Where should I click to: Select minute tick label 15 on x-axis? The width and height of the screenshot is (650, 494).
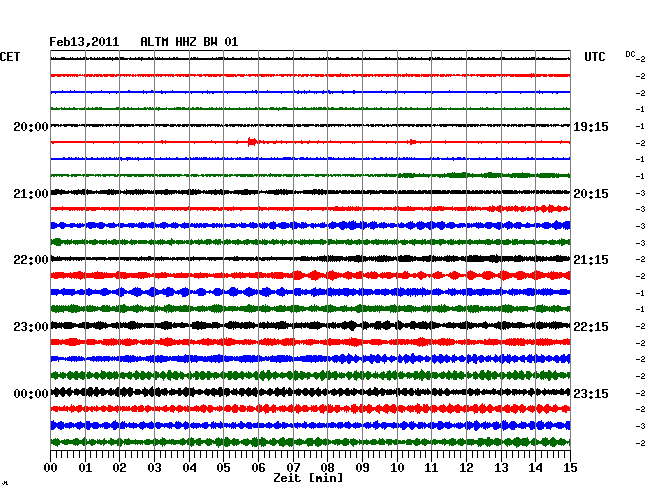570,468
